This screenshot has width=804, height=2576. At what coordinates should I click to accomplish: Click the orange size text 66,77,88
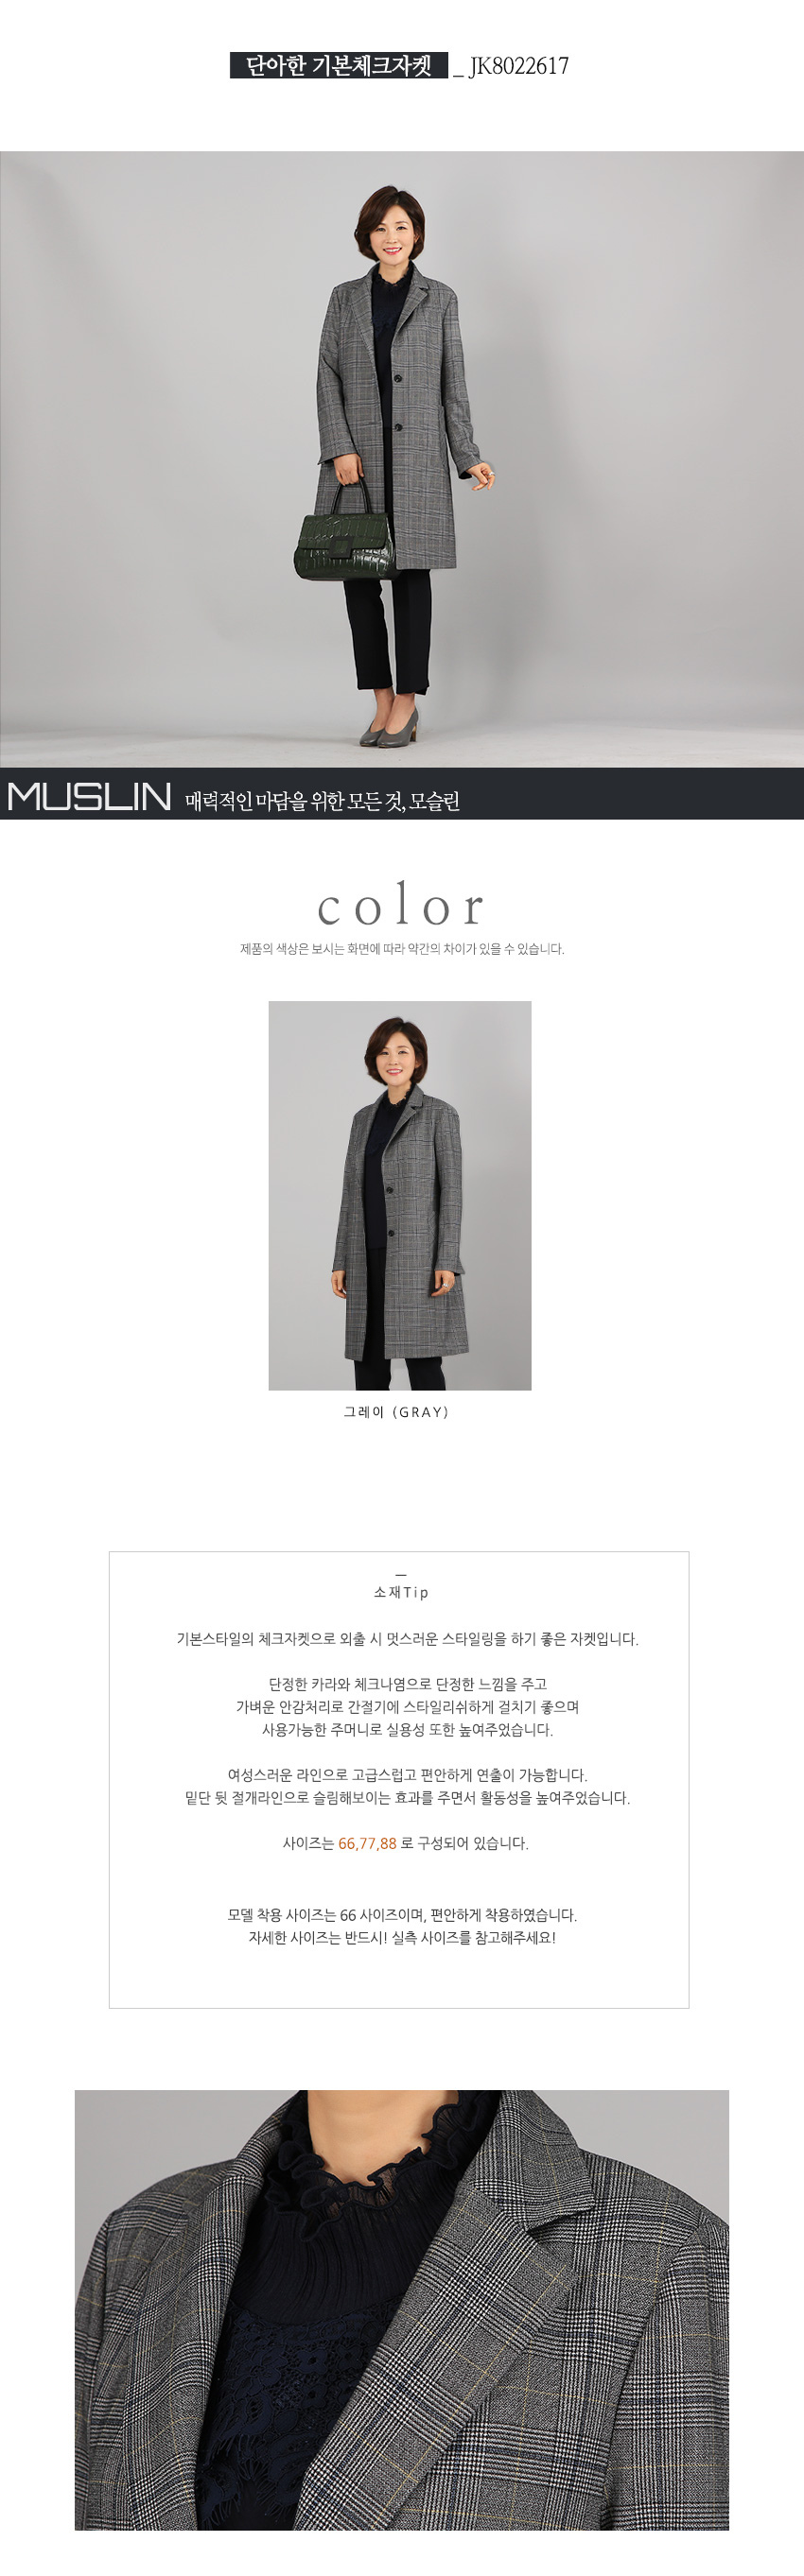click(x=367, y=1843)
